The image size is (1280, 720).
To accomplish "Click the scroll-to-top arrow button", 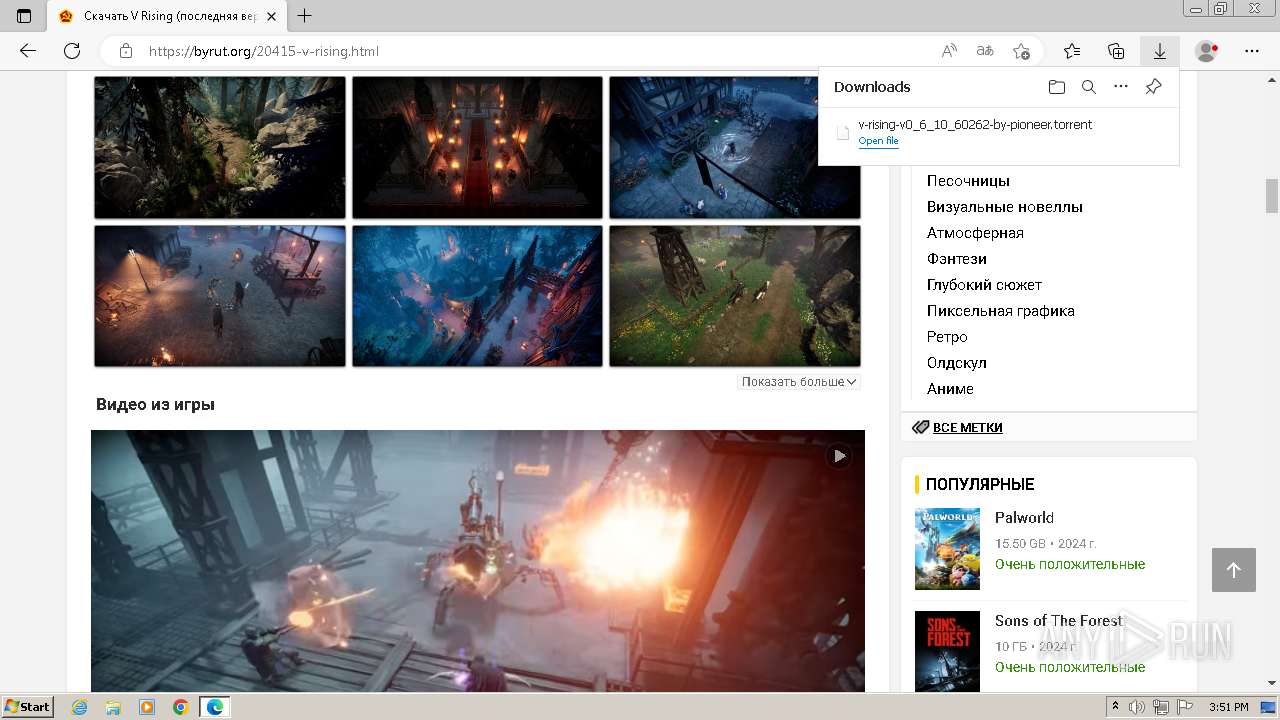I will click(x=1234, y=570).
